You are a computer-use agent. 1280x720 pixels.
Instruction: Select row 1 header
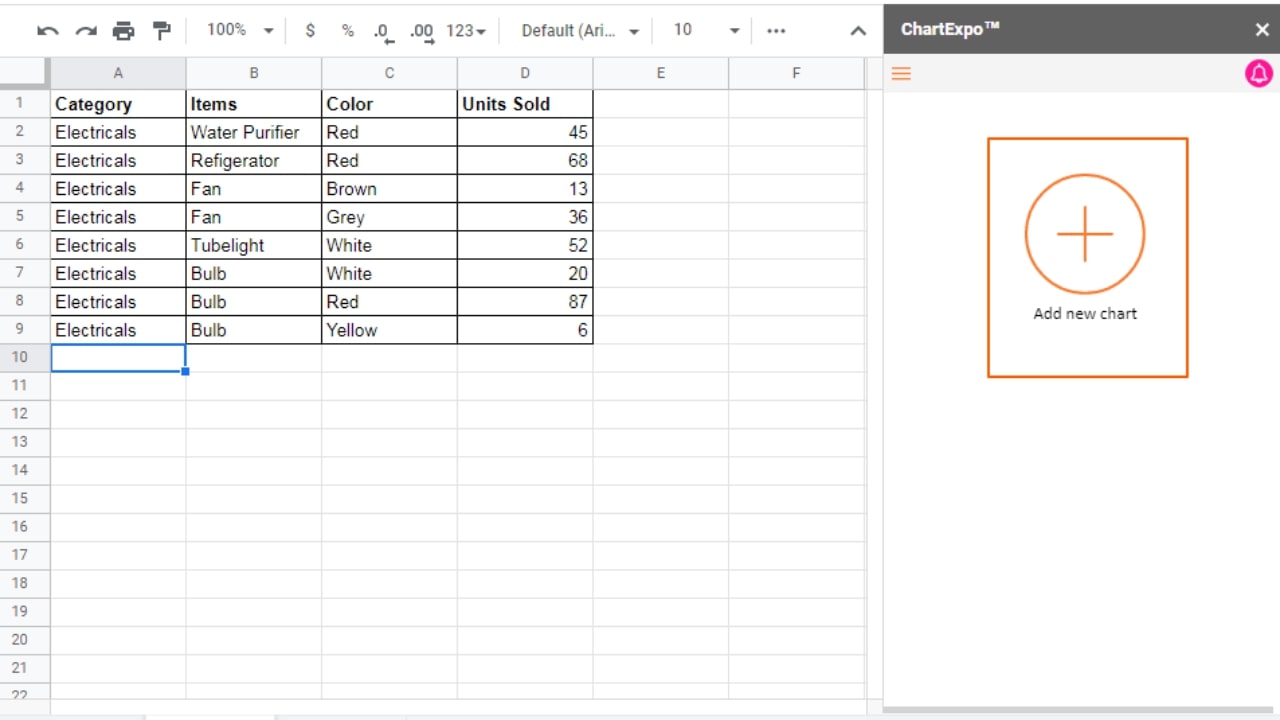(25, 103)
